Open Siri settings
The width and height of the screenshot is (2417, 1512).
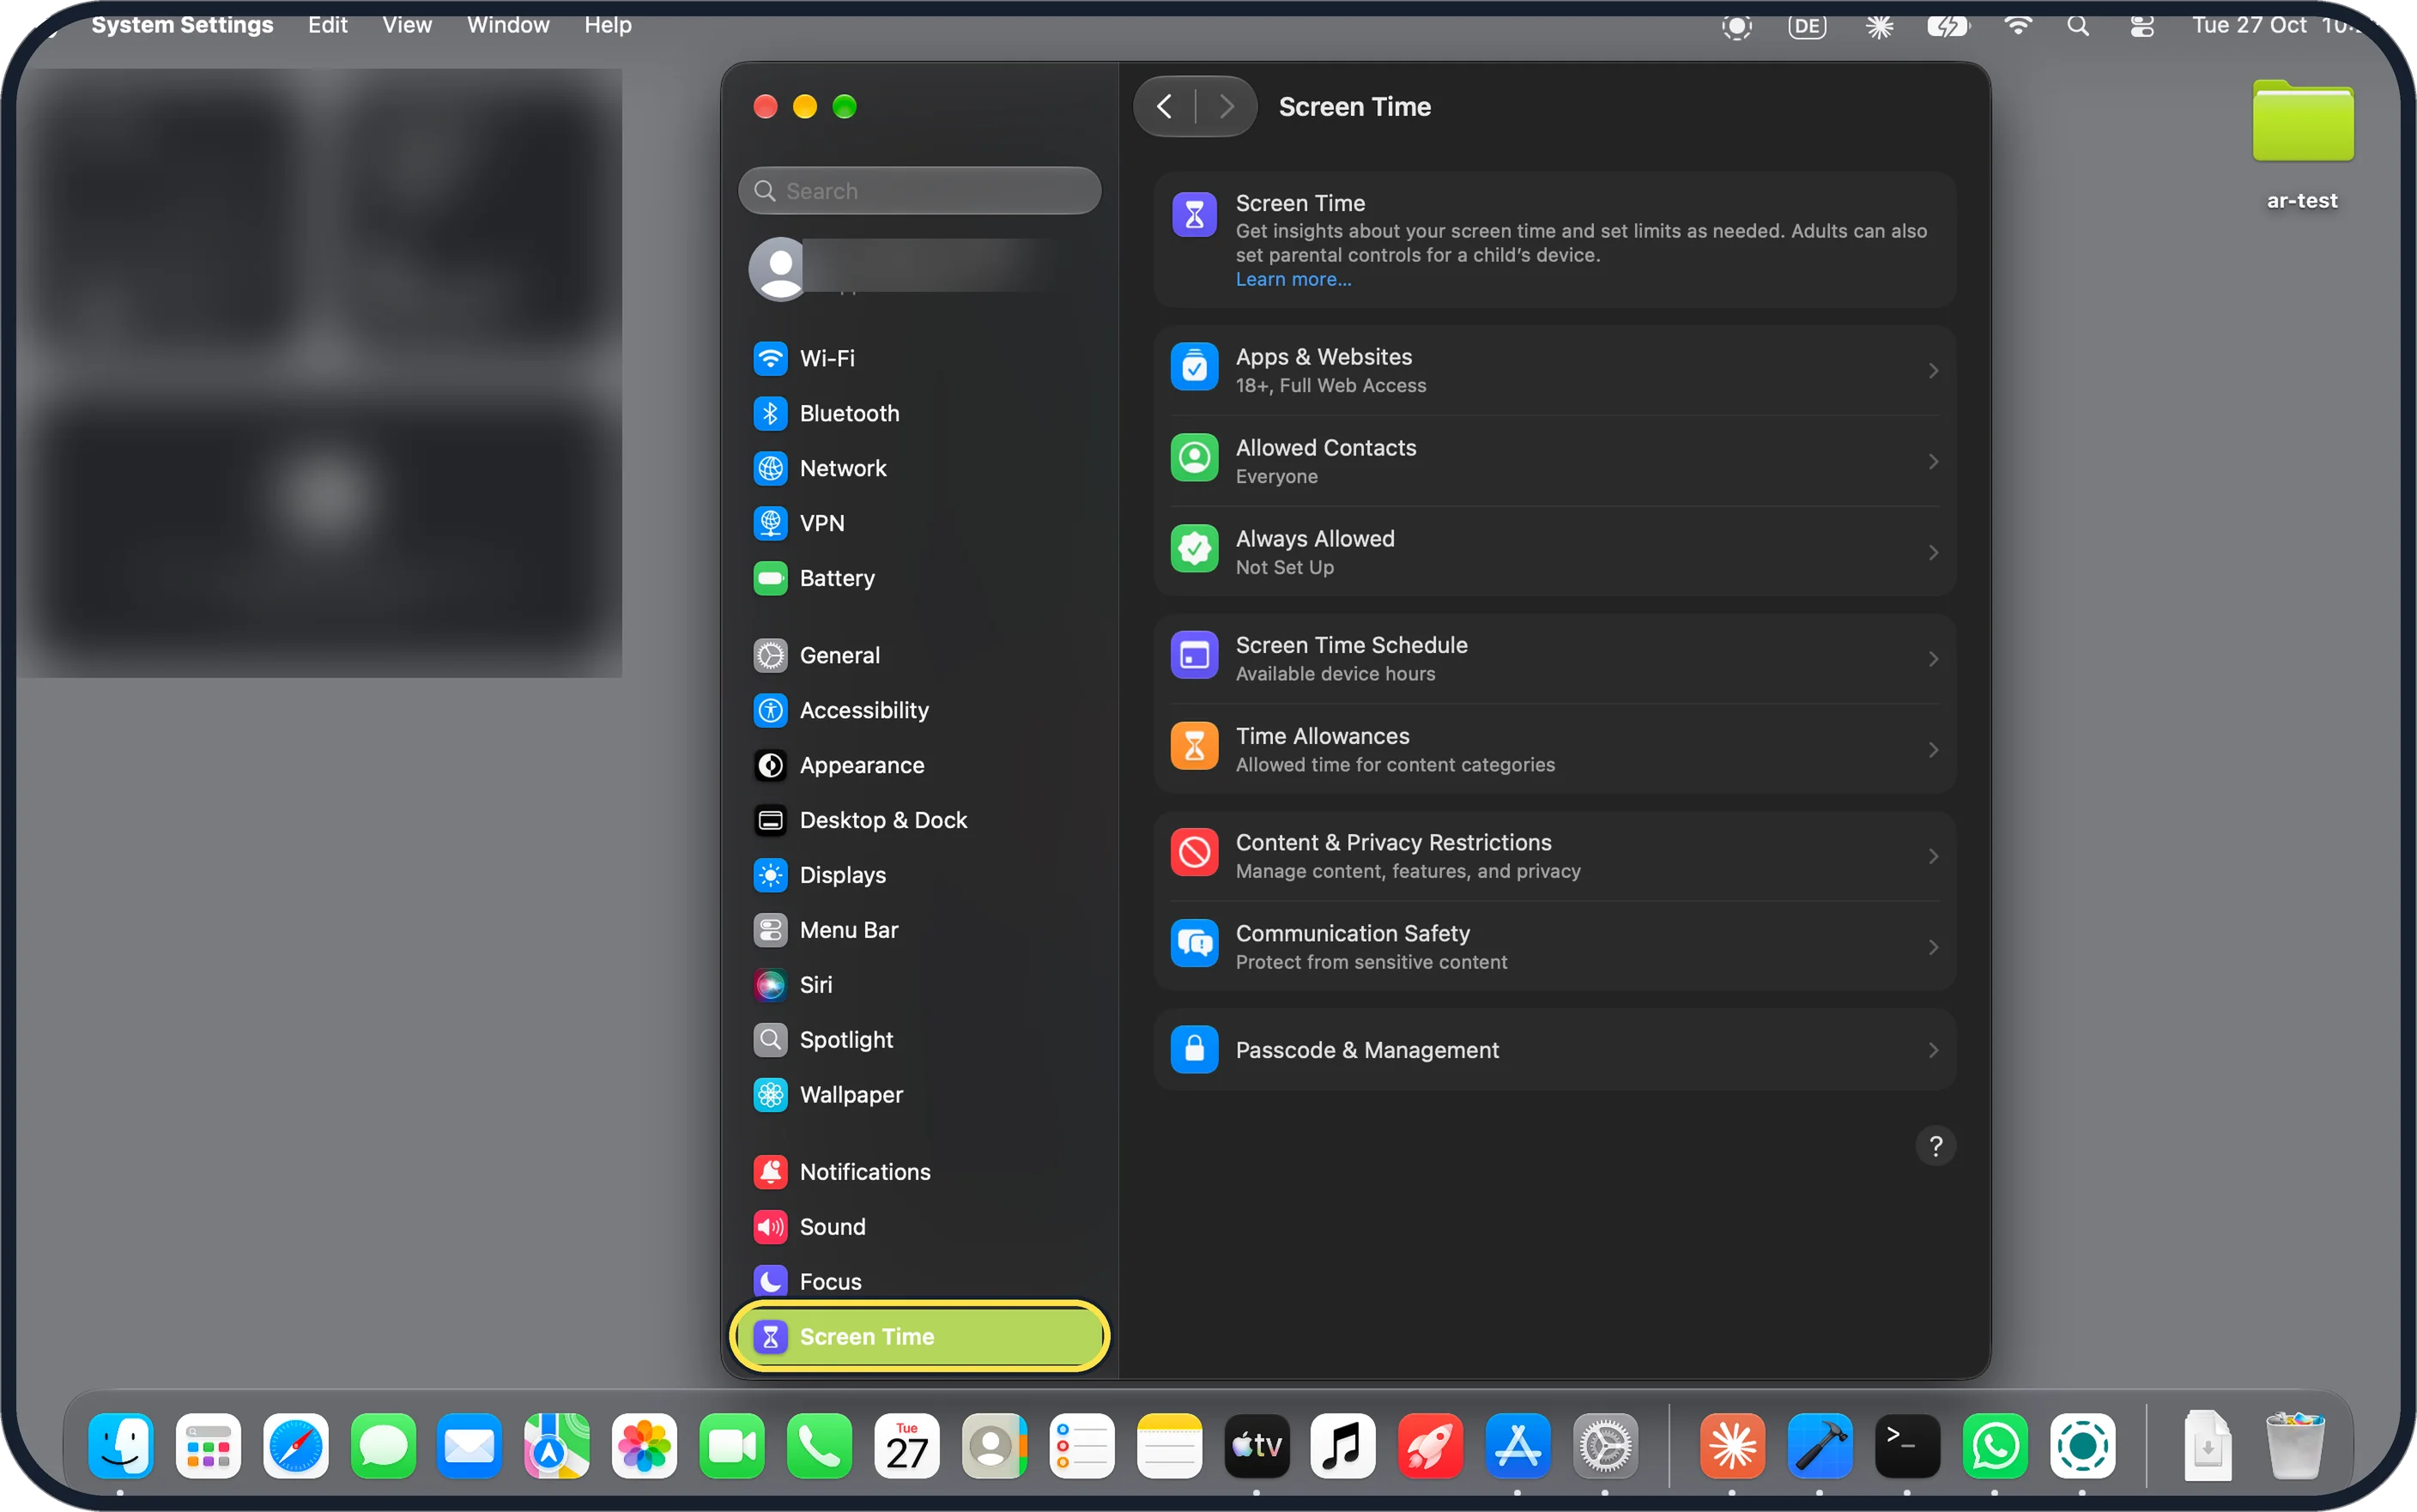click(x=918, y=985)
